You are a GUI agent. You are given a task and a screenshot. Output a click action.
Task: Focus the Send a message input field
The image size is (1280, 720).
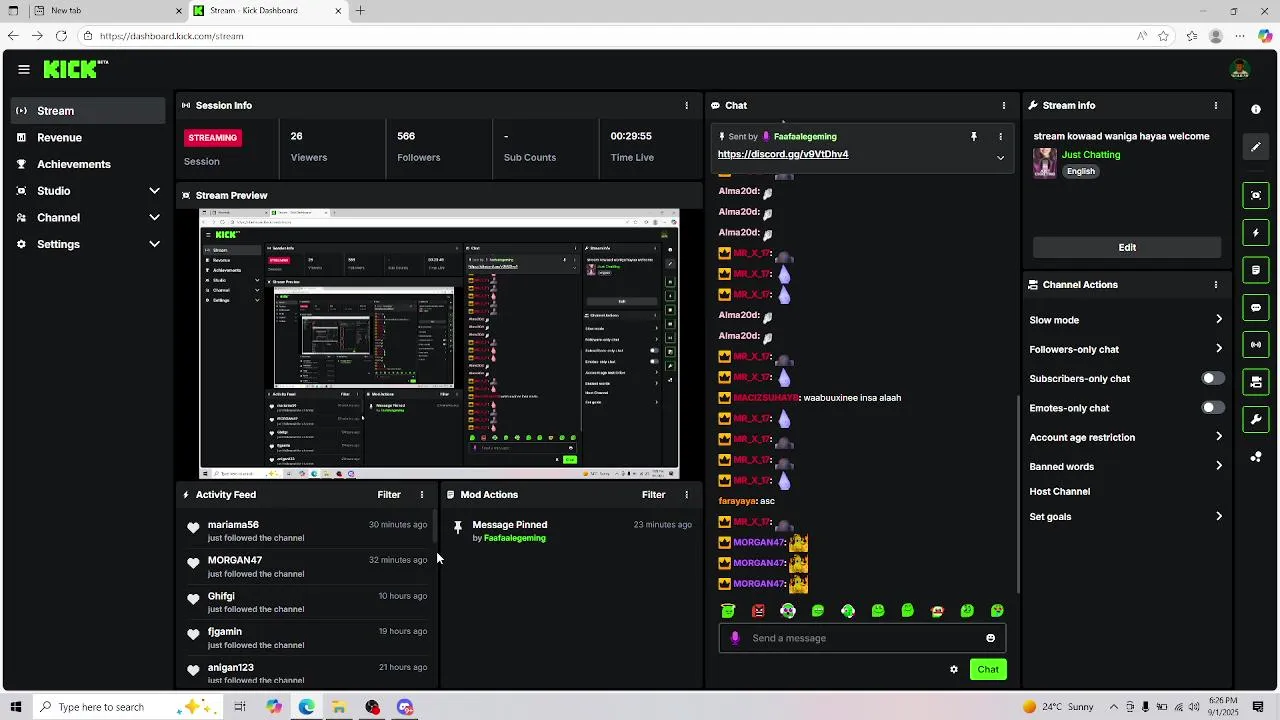click(862, 638)
